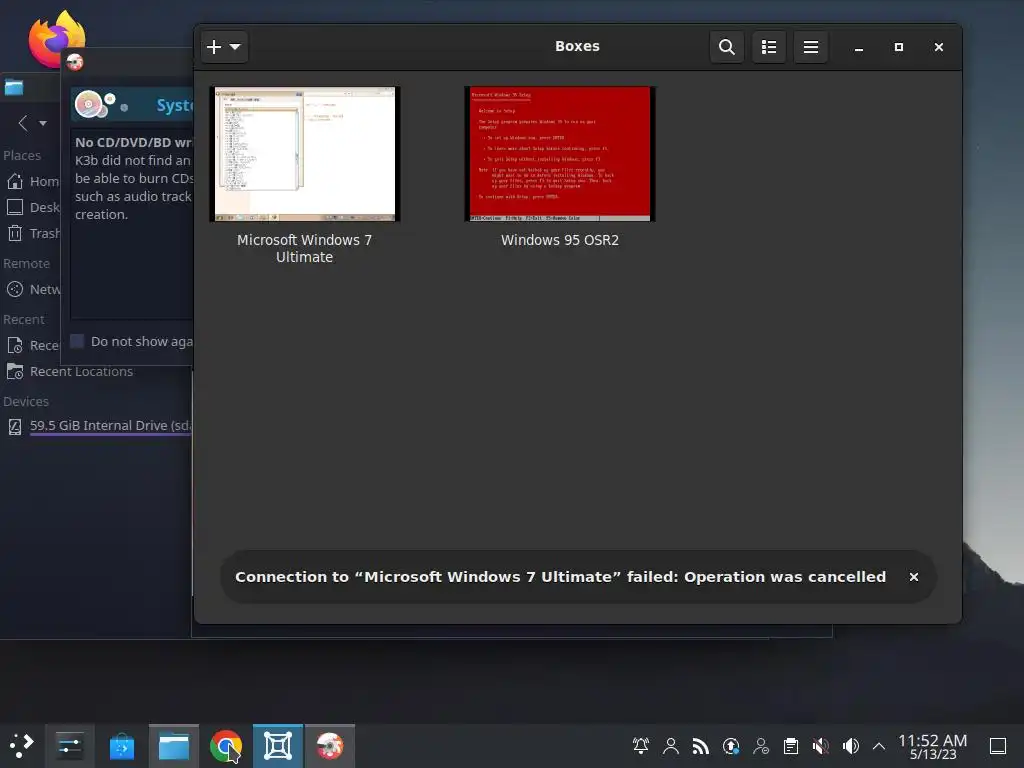Open the Microsoft Windows 7 Ultimate thumbnail
Screen dimensions: 1024x768
tap(304, 154)
